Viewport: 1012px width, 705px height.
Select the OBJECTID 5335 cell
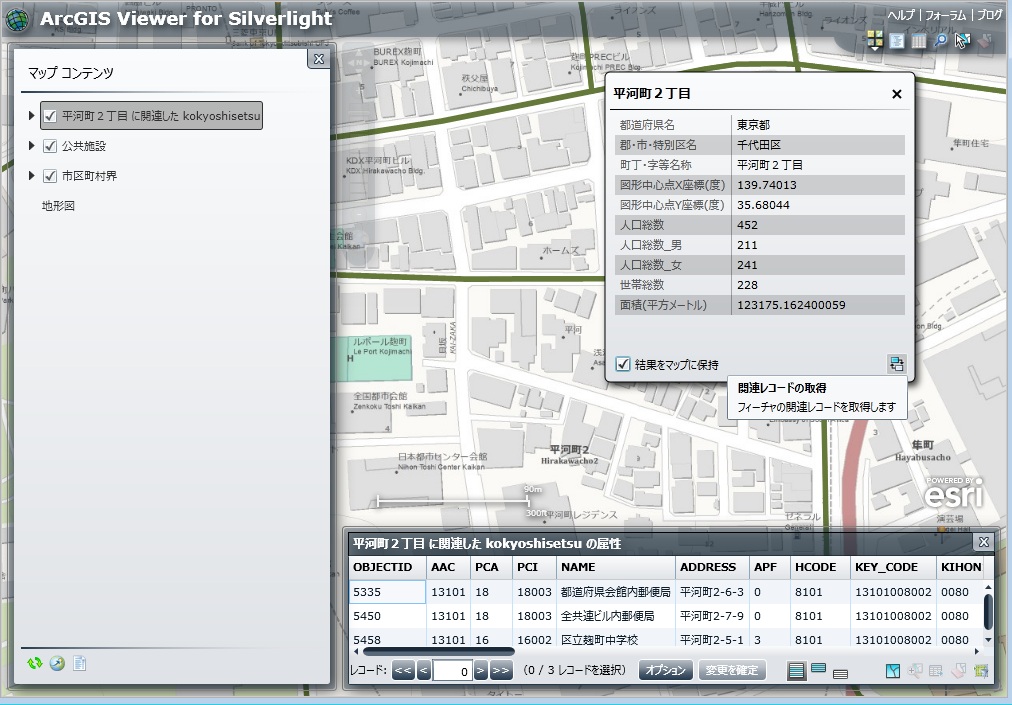pos(387,592)
